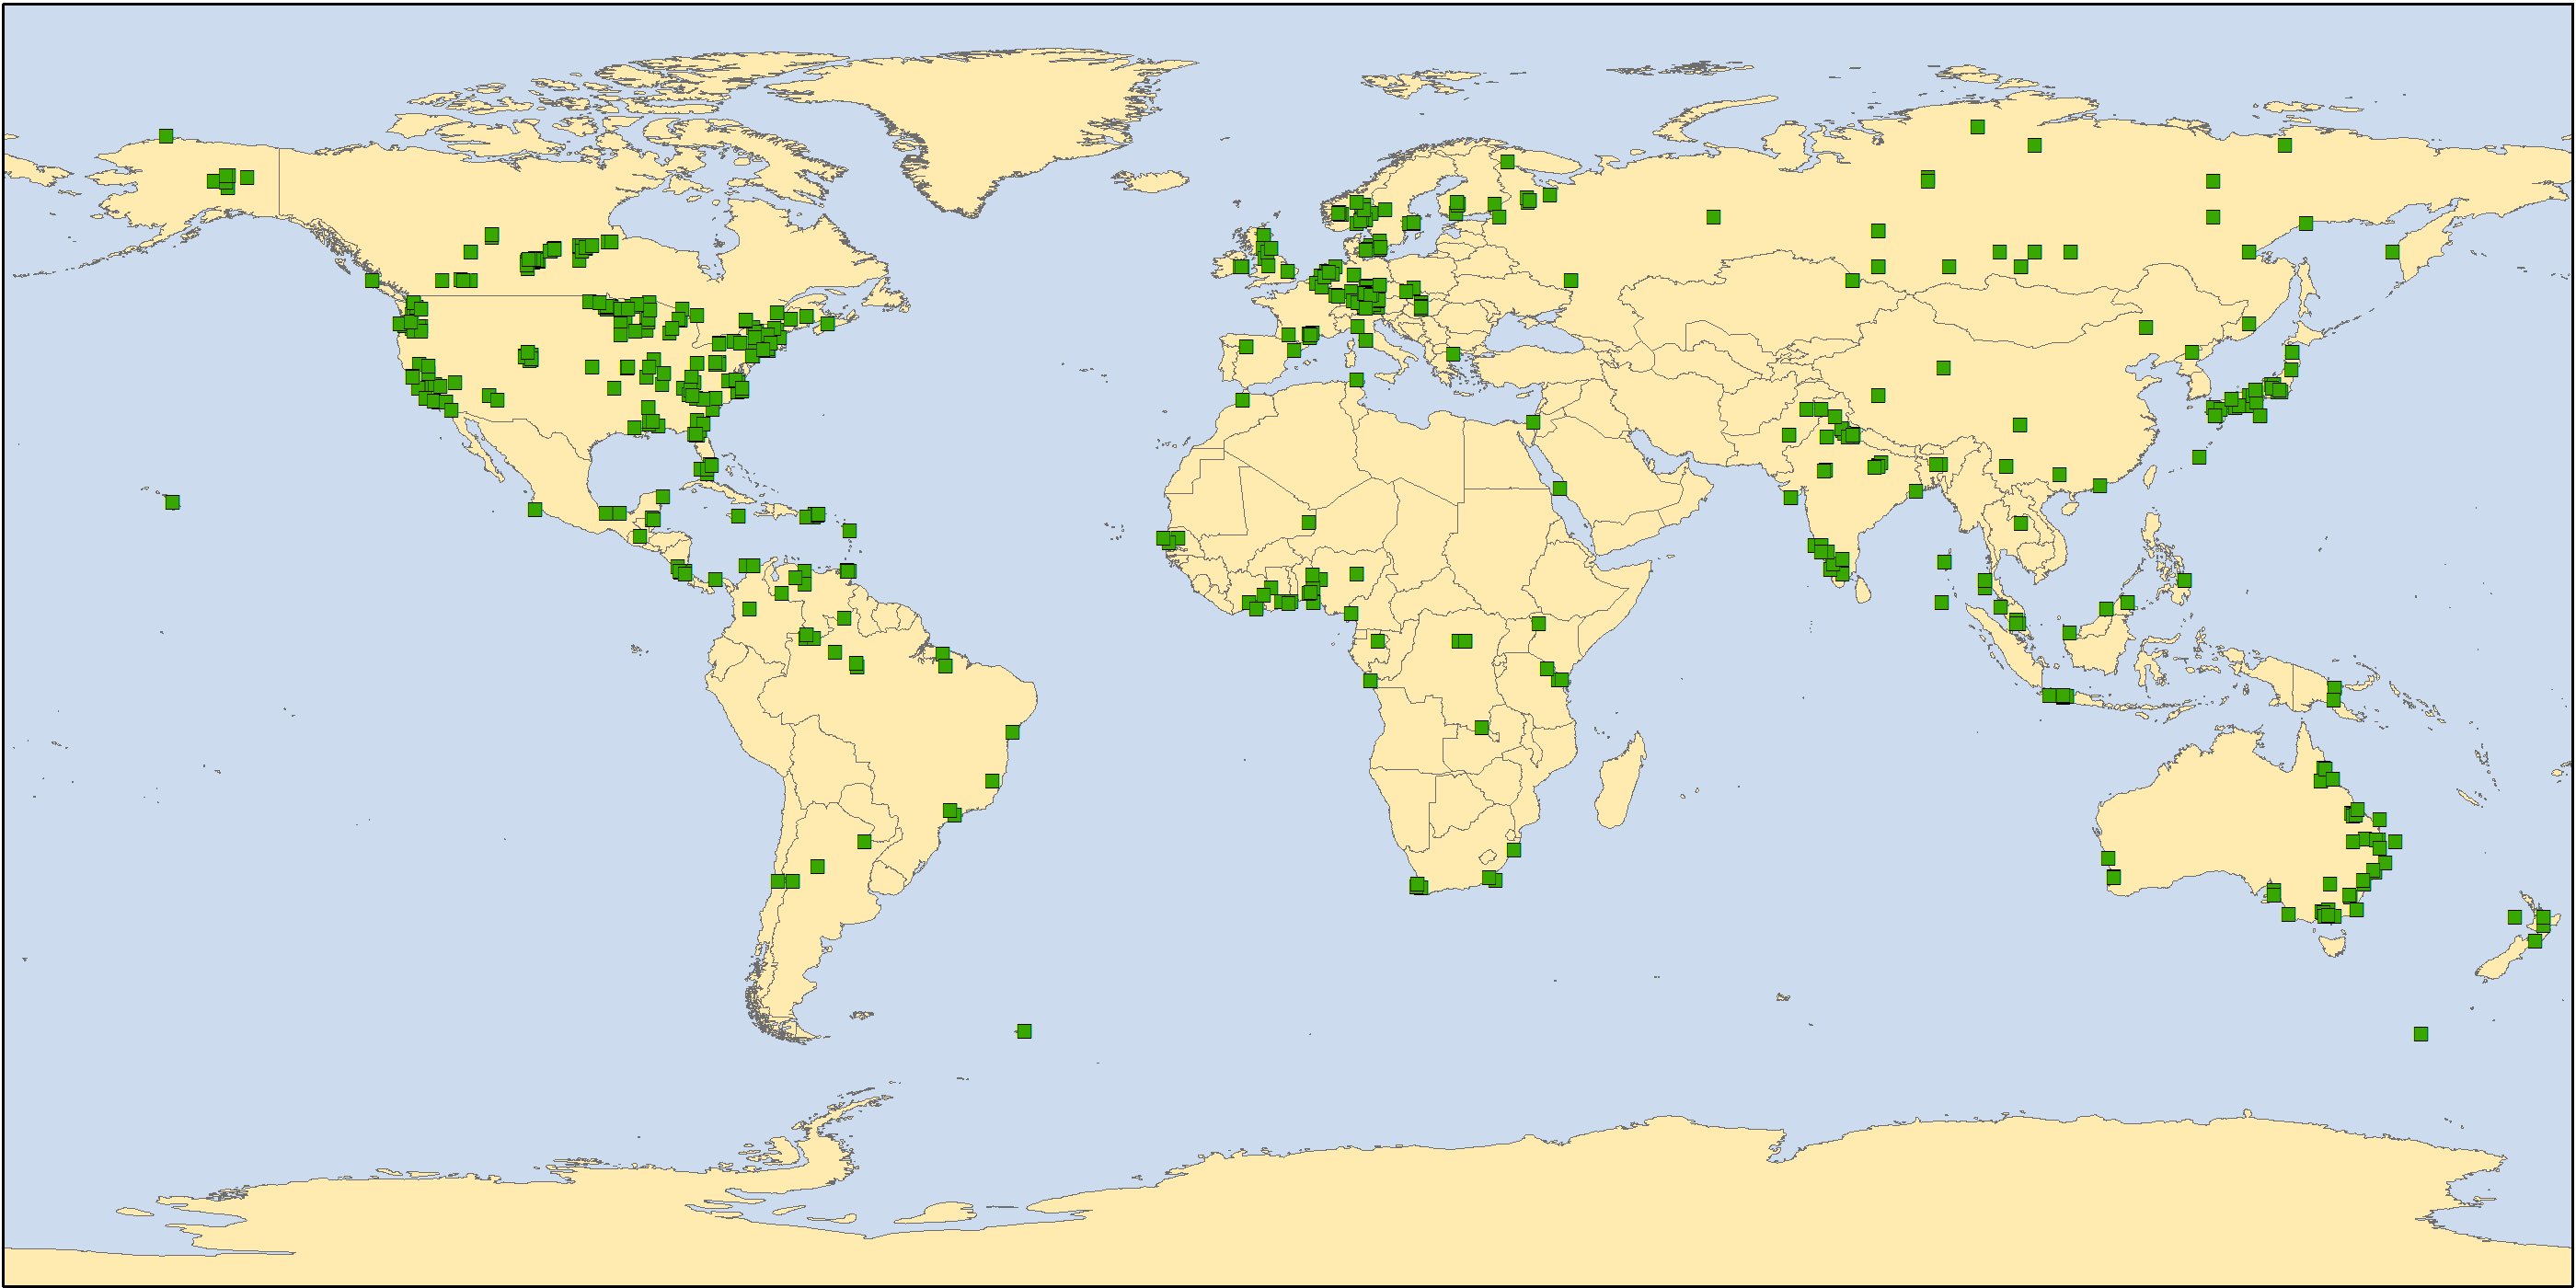2576x1288 pixels.
Task: Click the marker in Israel
Action: [1533, 422]
